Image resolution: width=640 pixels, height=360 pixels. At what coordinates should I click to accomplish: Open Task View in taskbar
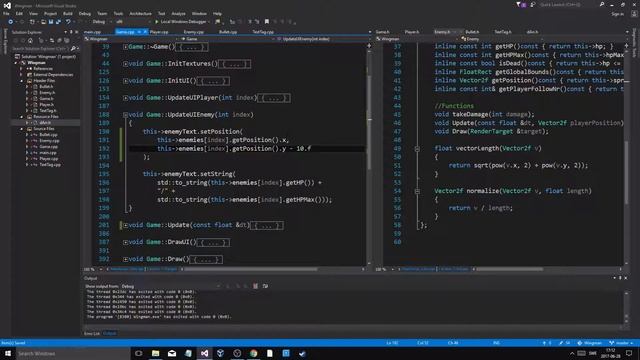click(x=138, y=353)
